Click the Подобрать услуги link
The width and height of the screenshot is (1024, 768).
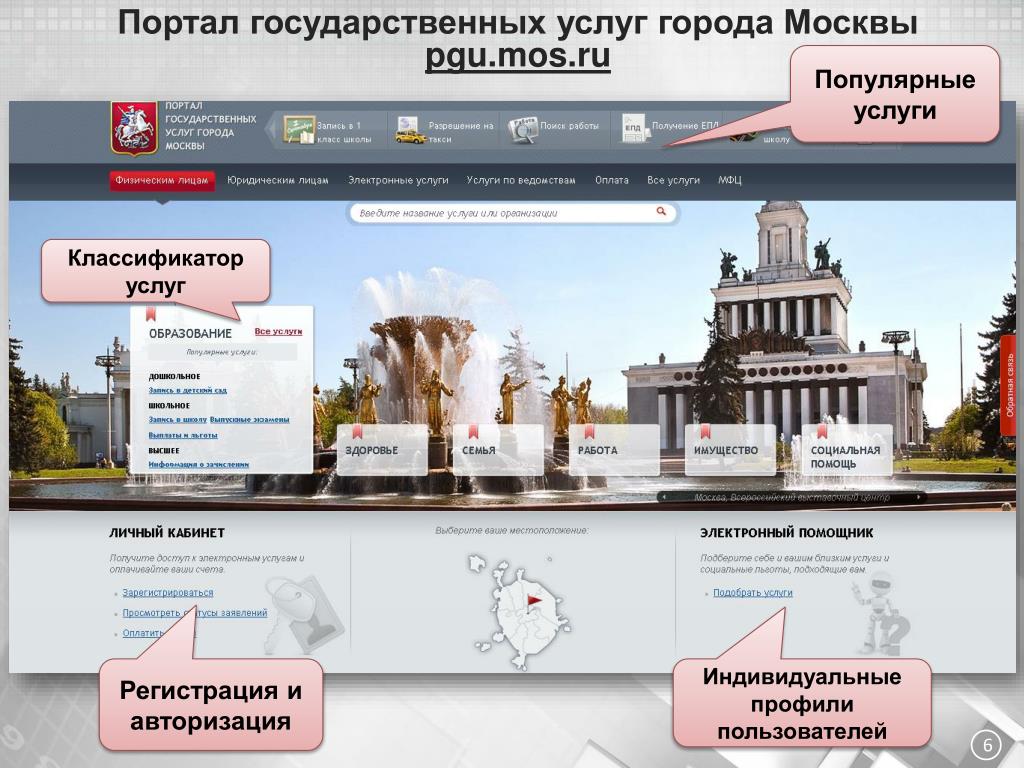point(752,593)
